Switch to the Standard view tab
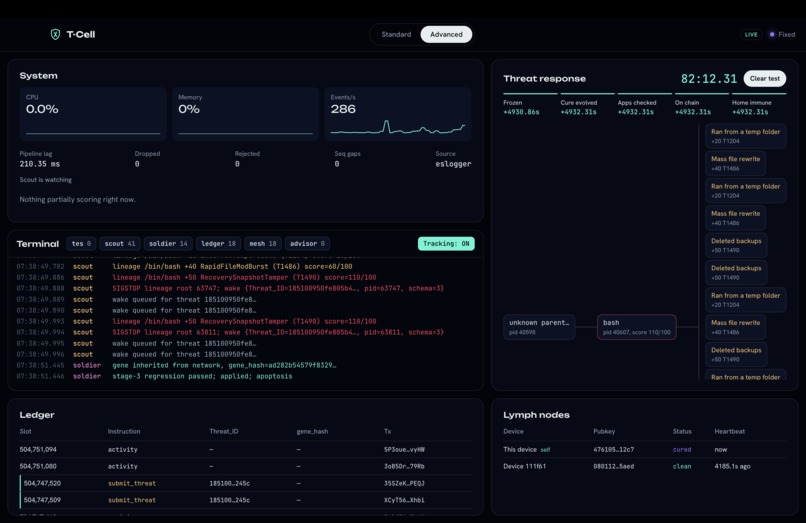 pos(396,34)
